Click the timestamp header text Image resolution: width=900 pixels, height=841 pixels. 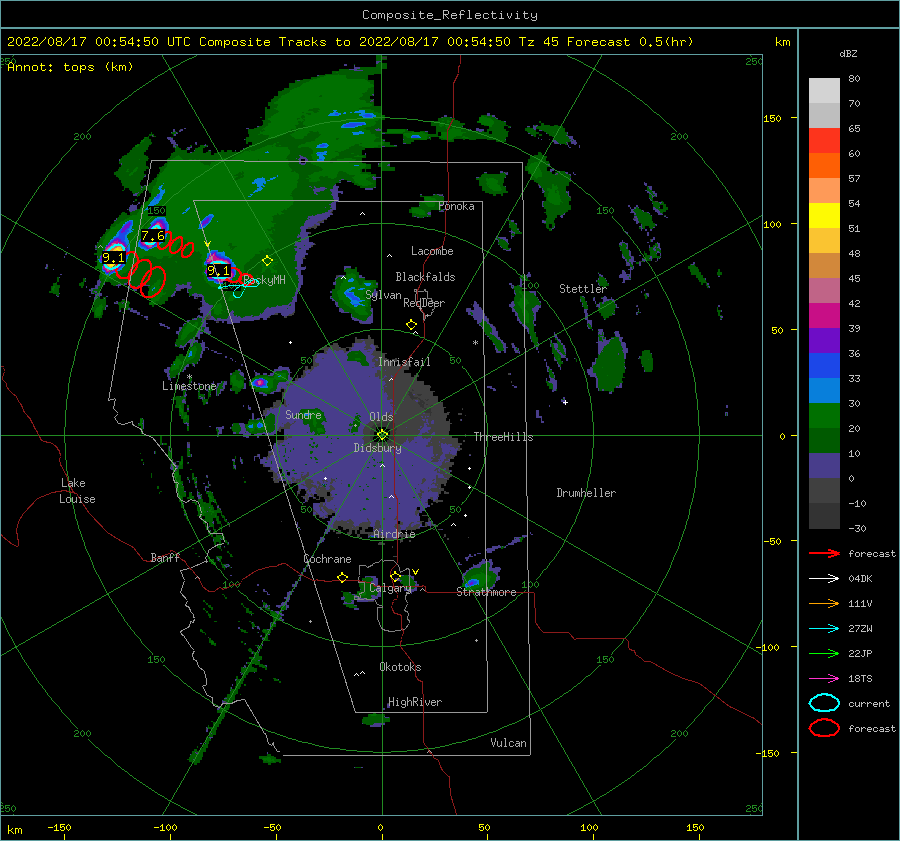coord(350,42)
